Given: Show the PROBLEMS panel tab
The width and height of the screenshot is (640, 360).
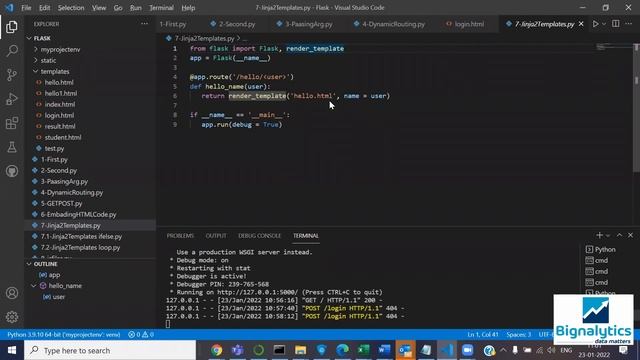Looking at the screenshot, I should 180,236.
